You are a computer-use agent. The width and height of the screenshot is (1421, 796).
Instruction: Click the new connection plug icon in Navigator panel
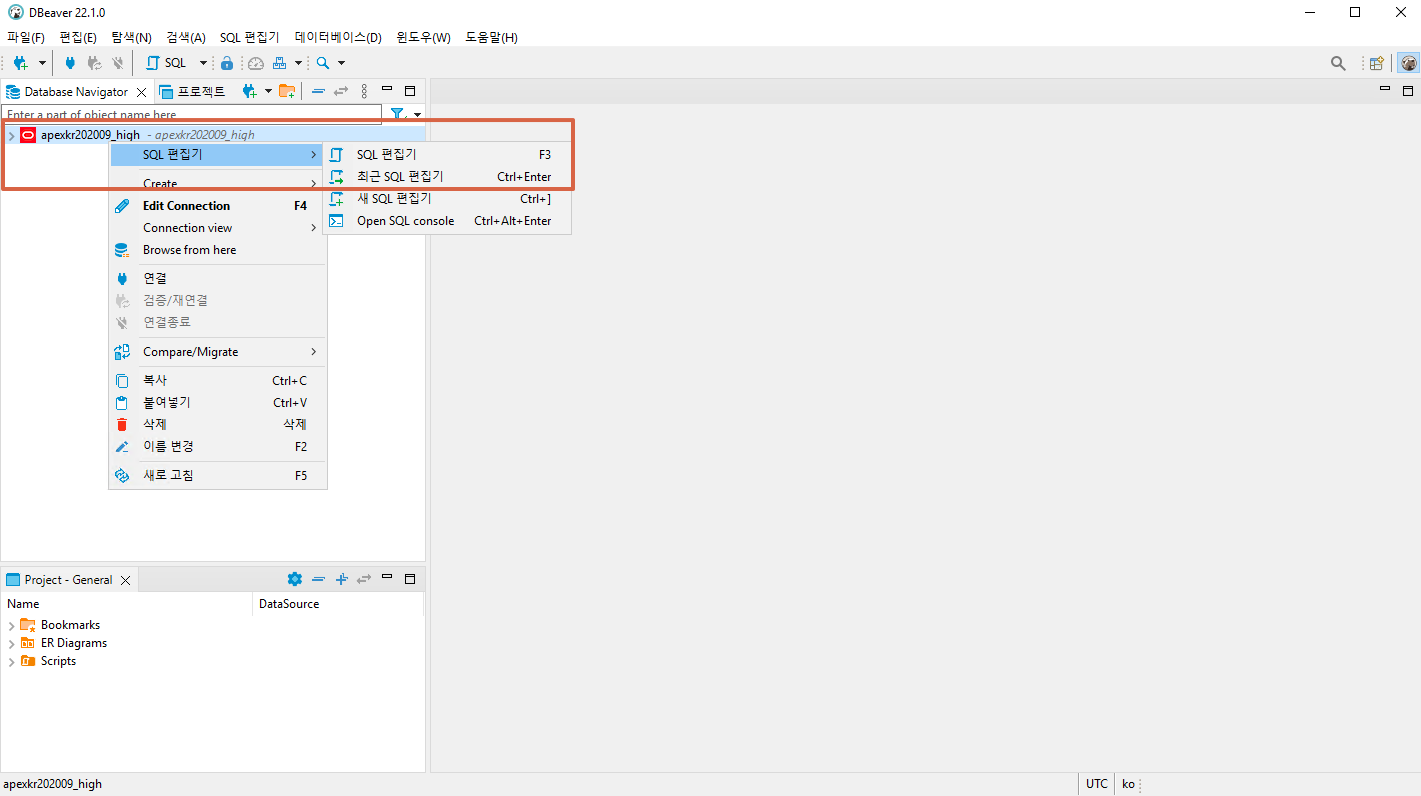(x=250, y=91)
